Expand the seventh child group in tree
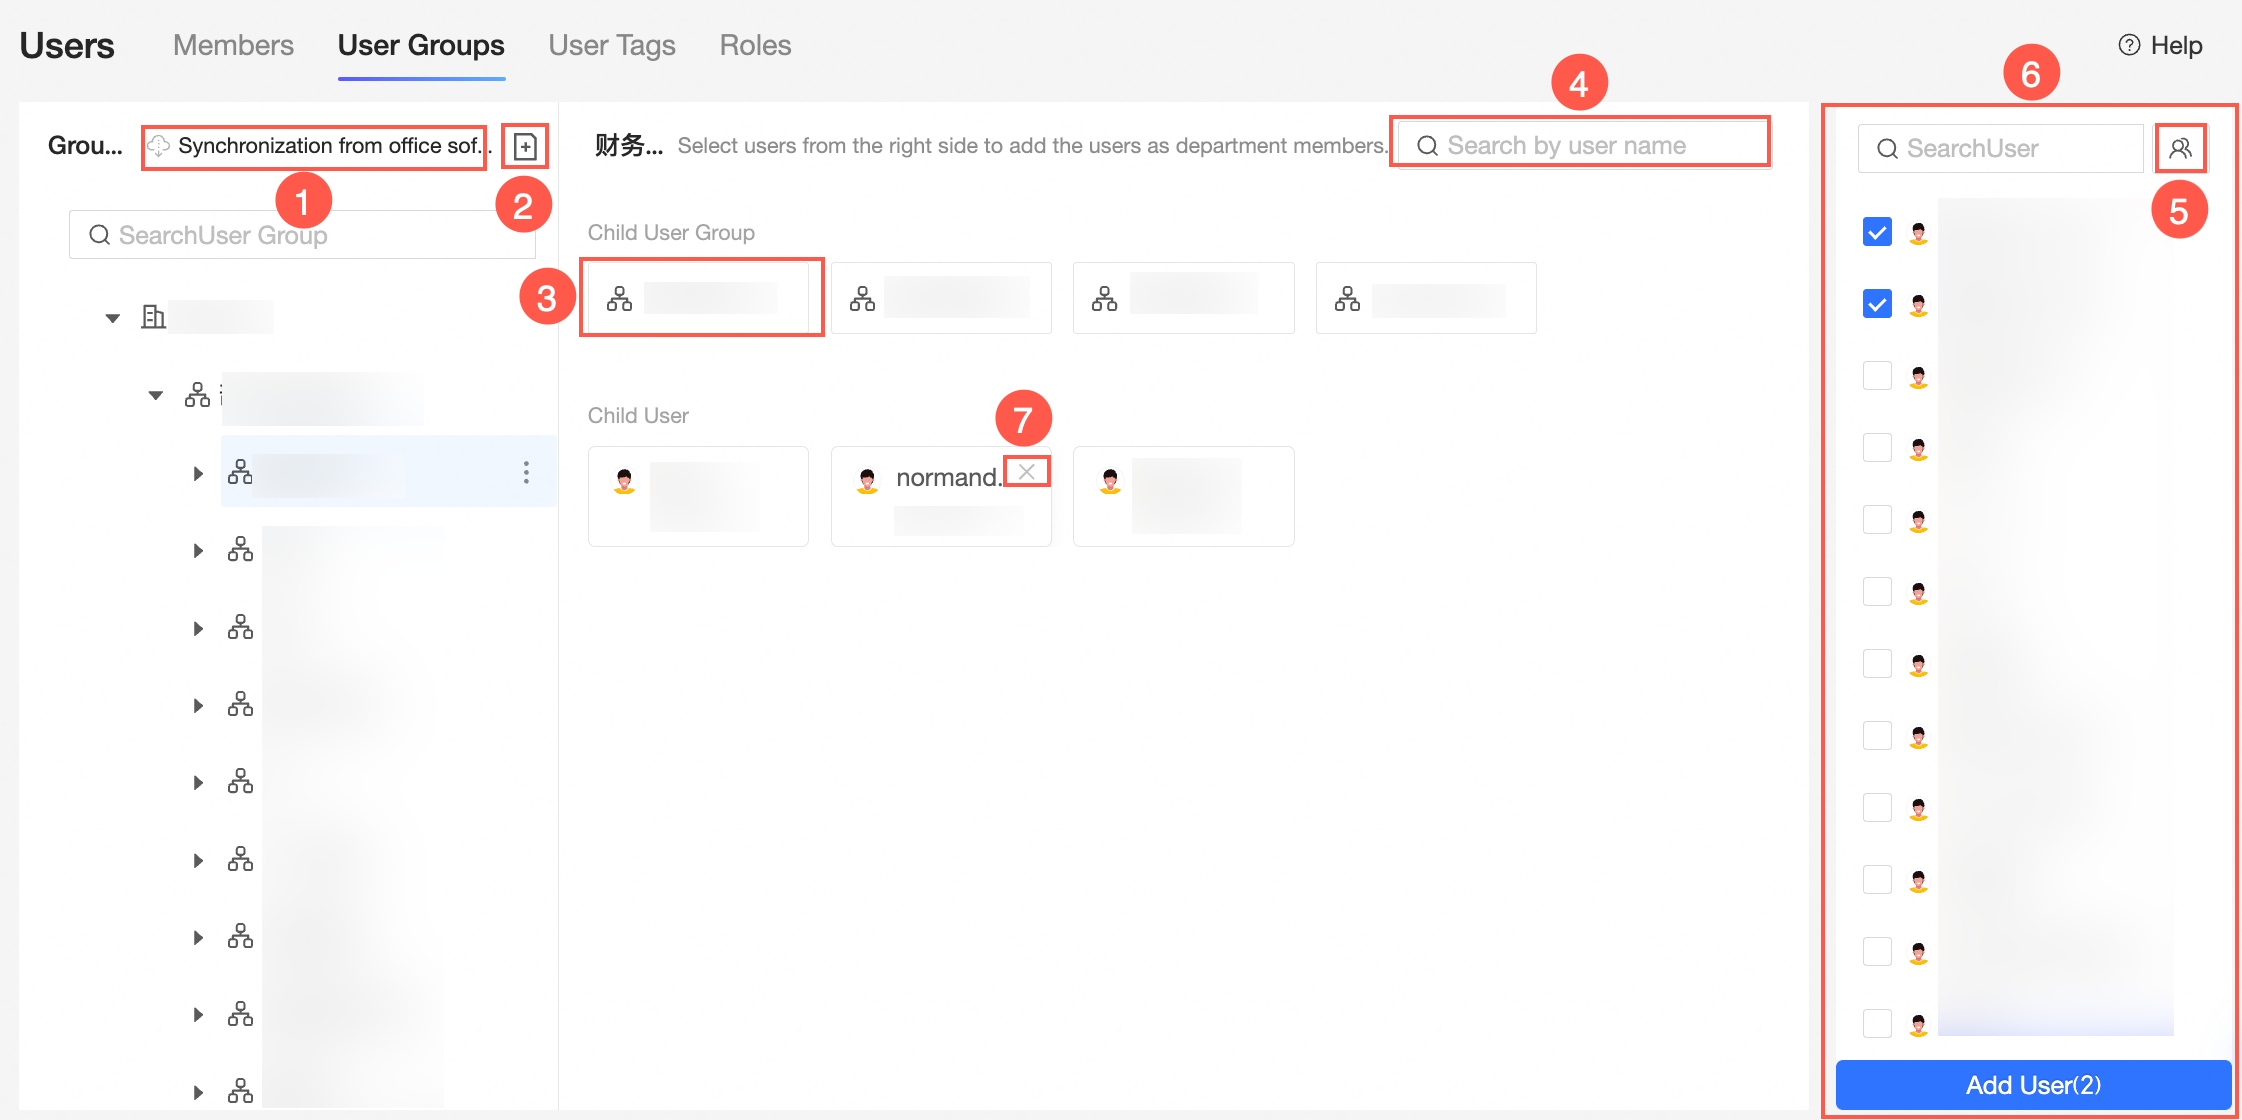This screenshot has height=1120, width=2242. (198, 937)
